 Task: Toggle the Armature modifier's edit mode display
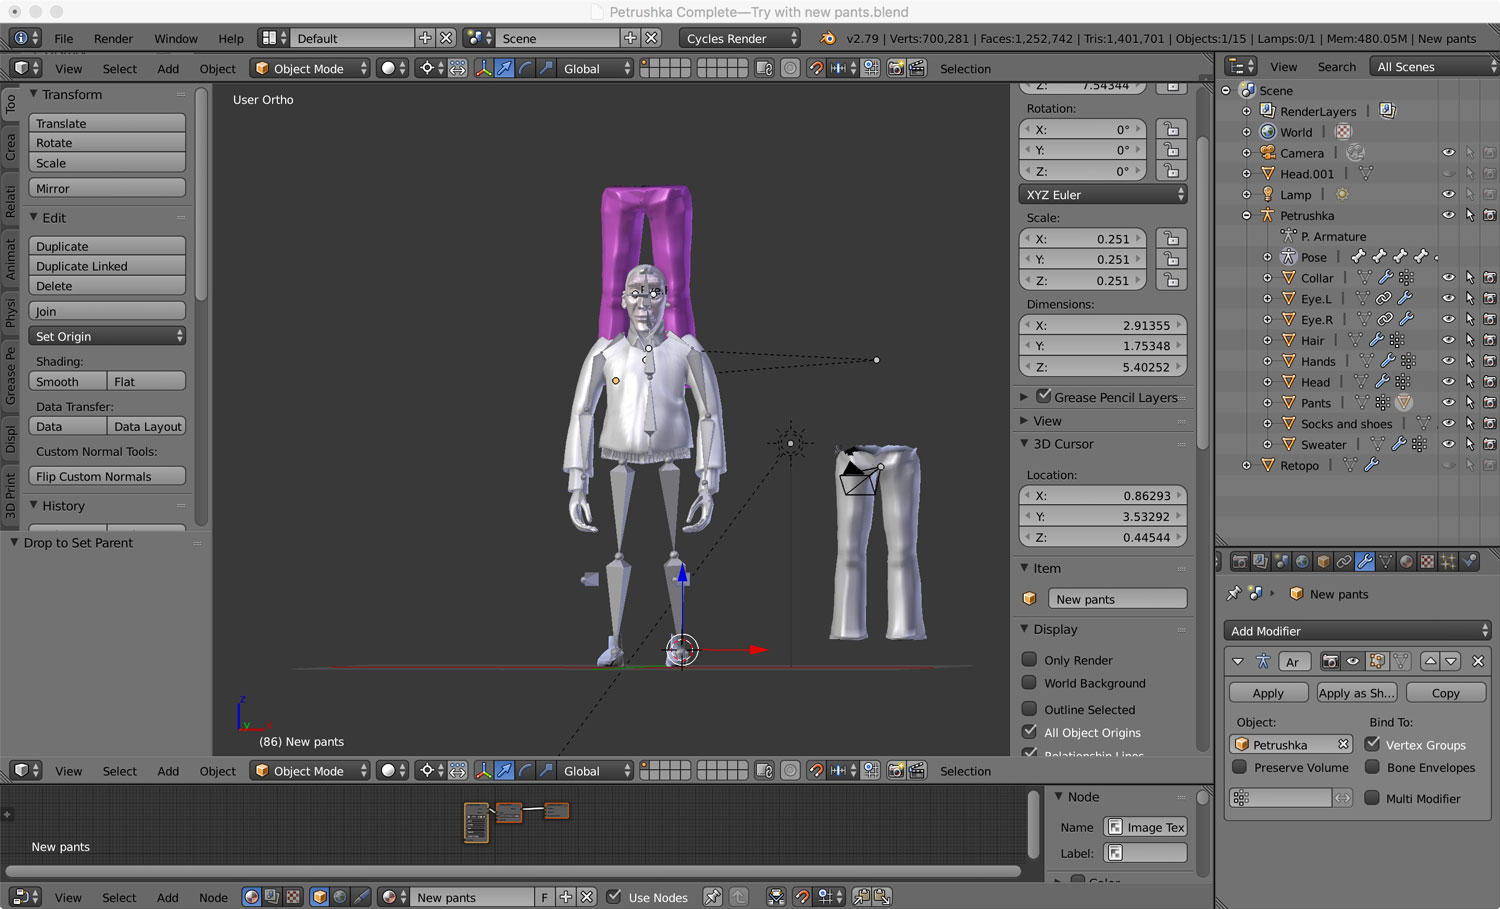point(1377,661)
